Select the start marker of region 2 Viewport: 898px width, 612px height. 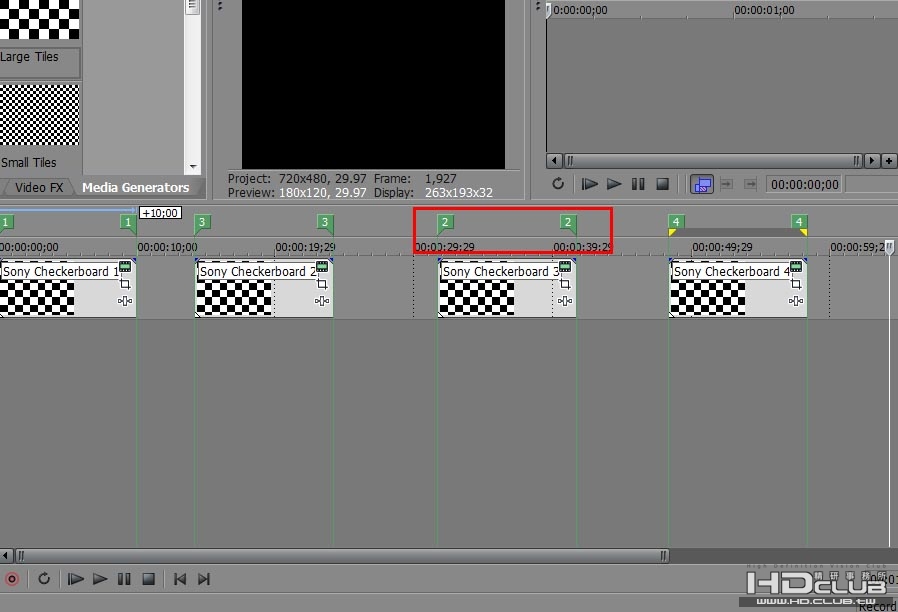[x=445, y=222]
